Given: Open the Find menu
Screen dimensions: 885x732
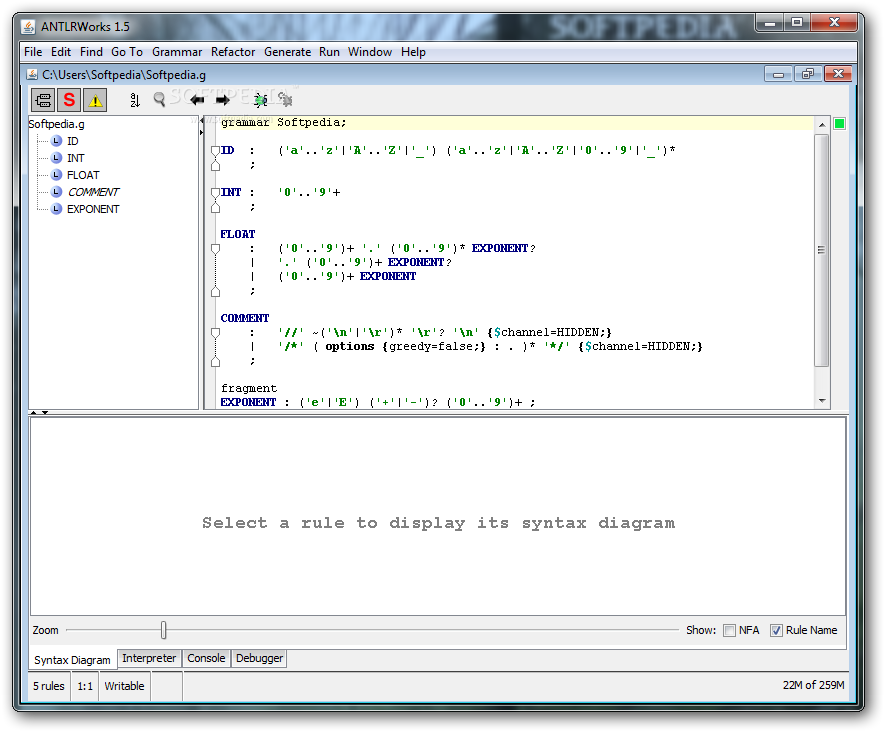Looking at the screenshot, I should [91, 52].
